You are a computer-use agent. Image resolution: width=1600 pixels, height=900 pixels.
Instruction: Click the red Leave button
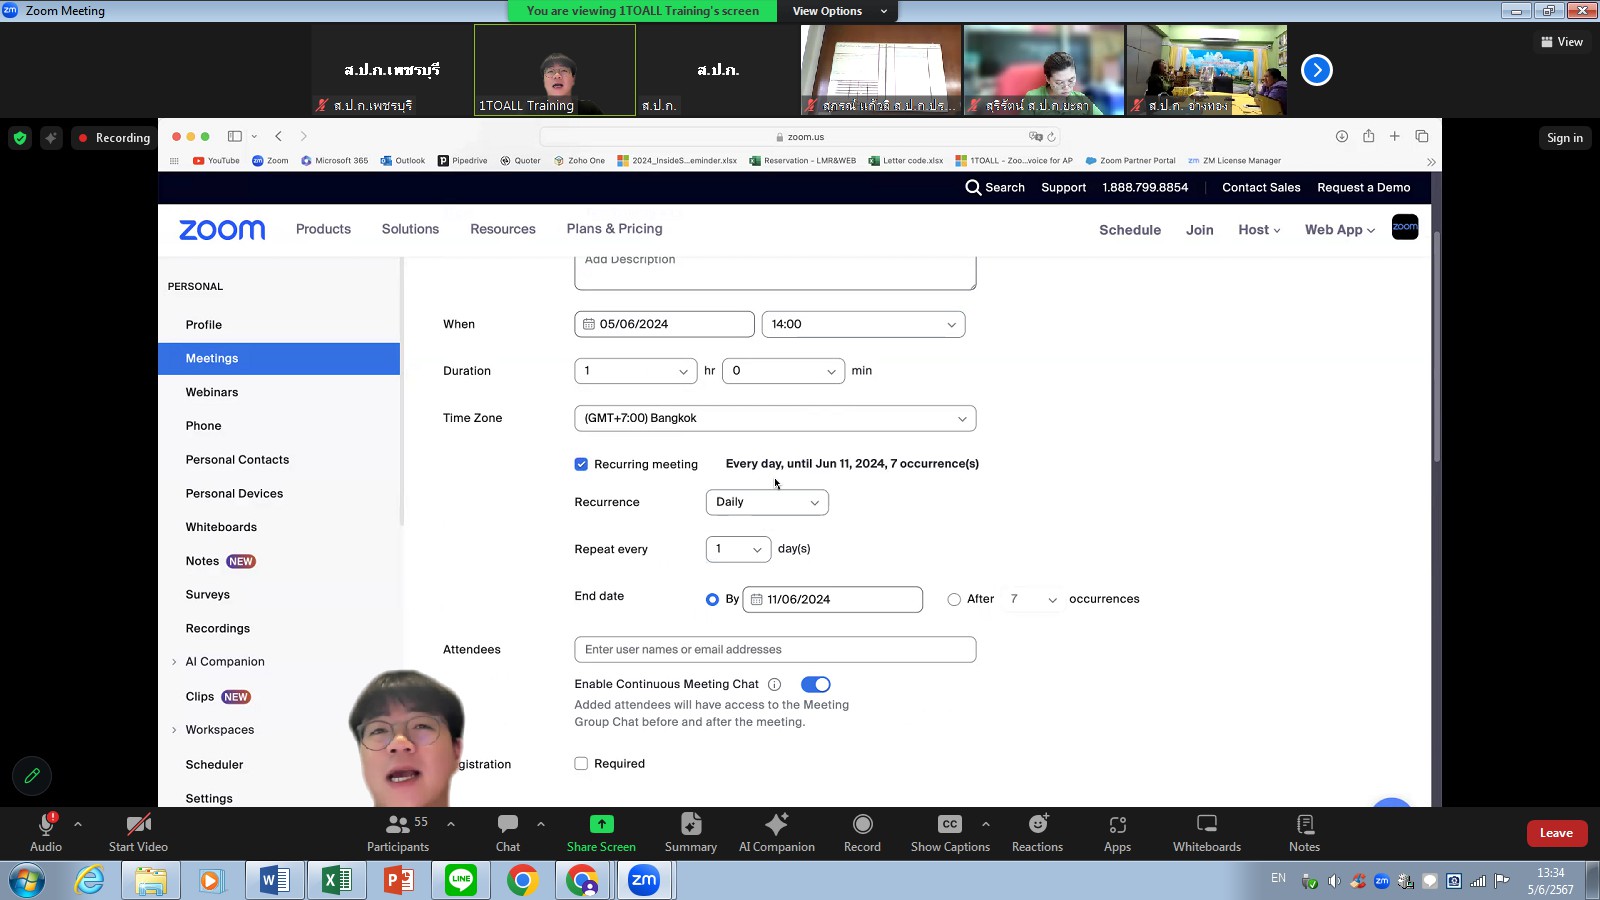click(1557, 833)
